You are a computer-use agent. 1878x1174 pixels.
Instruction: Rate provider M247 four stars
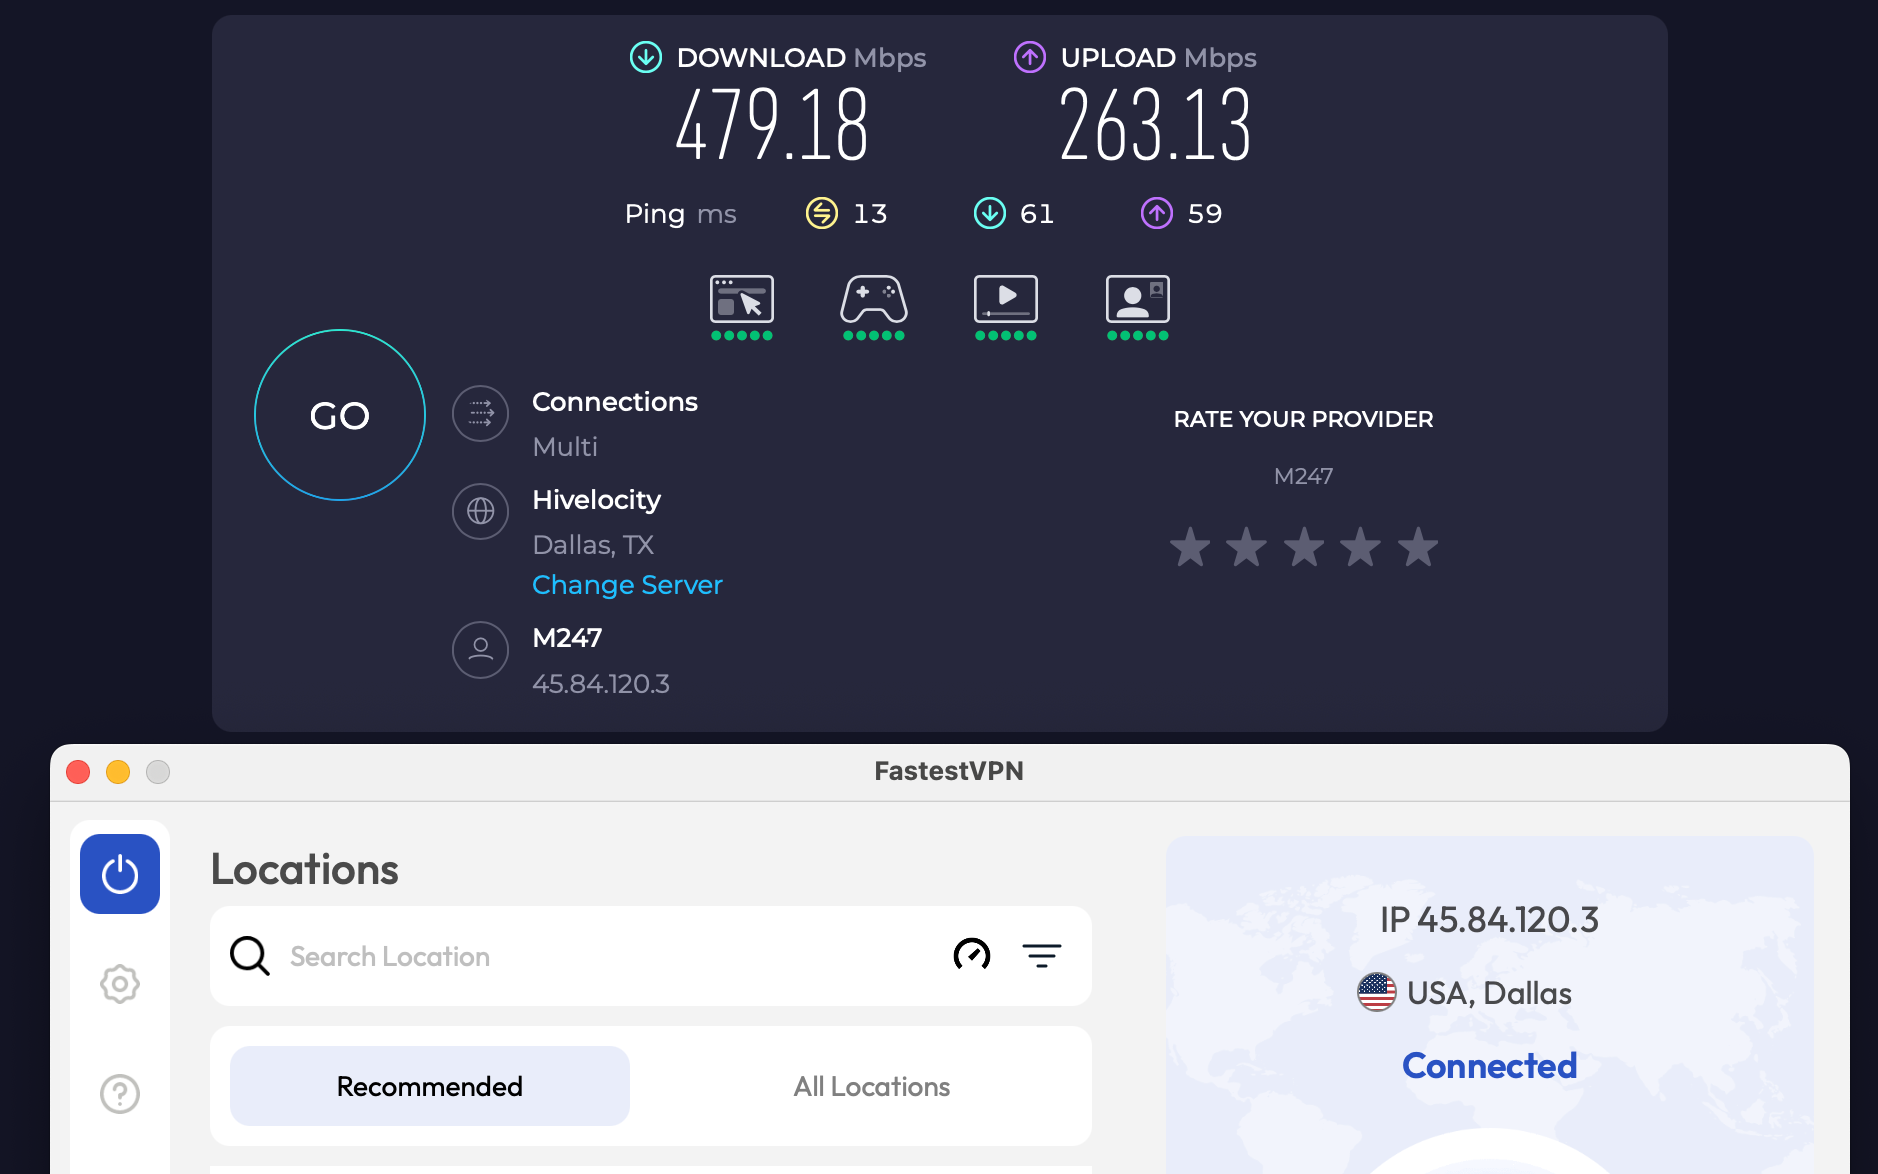point(1361,547)
